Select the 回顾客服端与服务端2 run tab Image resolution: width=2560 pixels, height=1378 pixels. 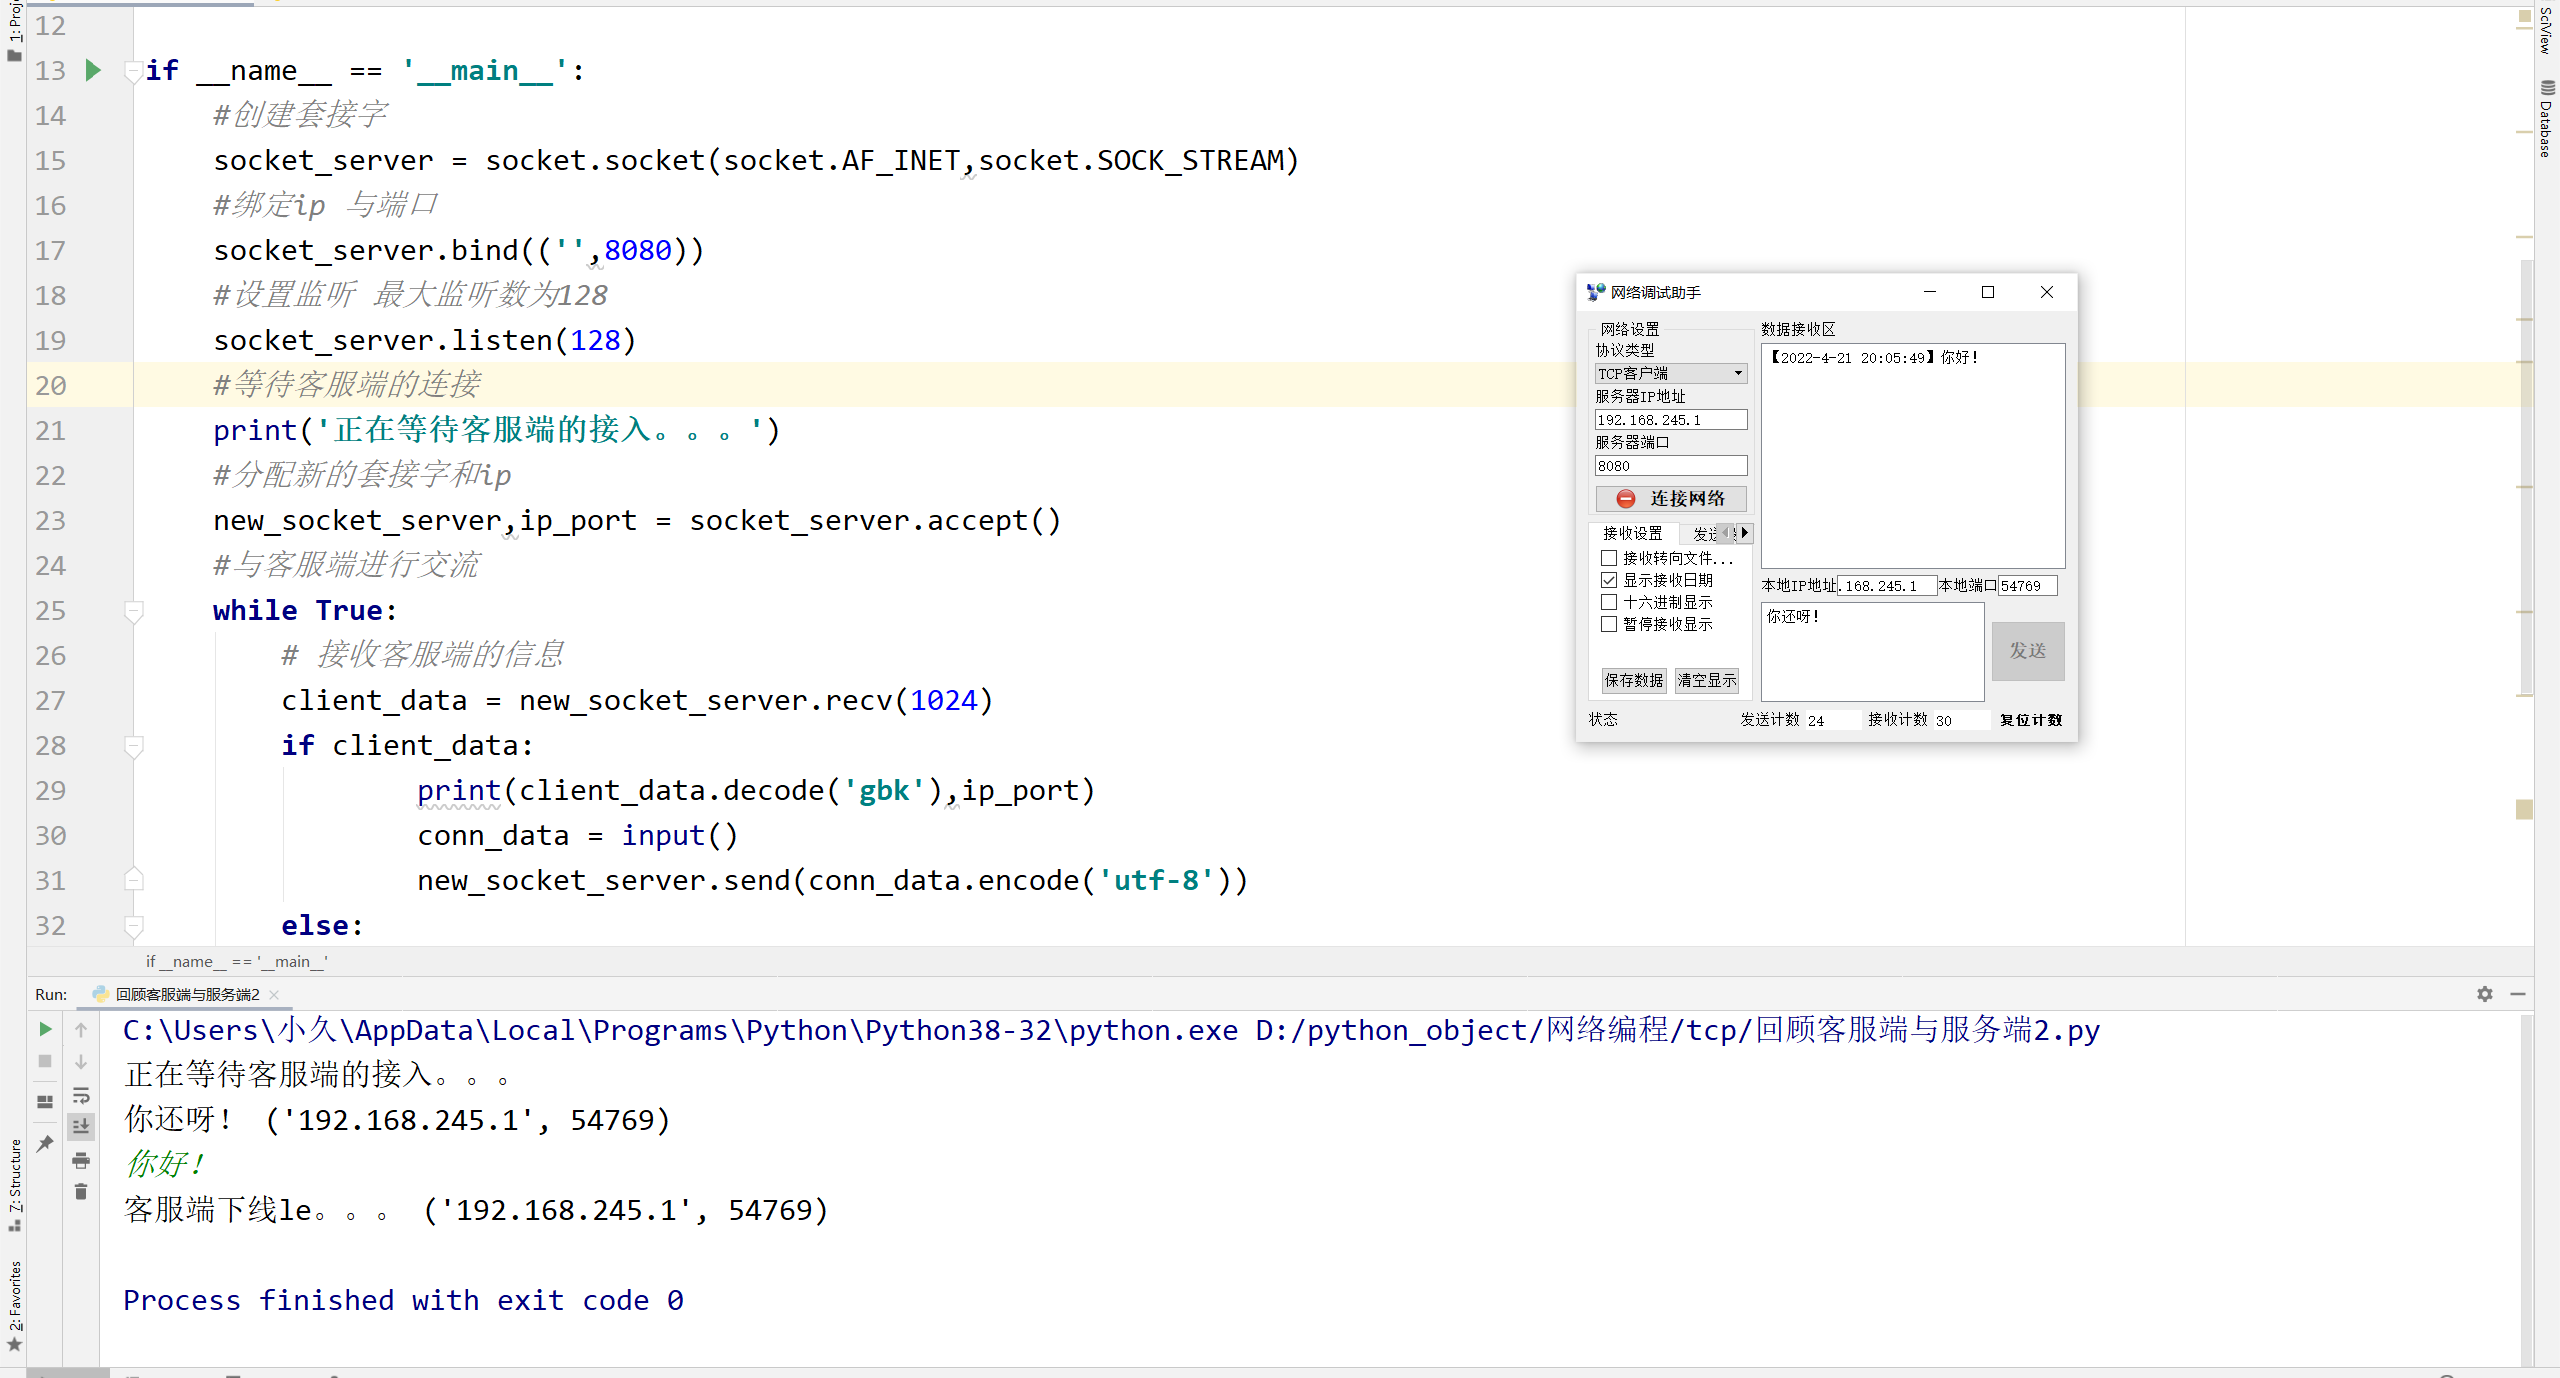(187, 994)
